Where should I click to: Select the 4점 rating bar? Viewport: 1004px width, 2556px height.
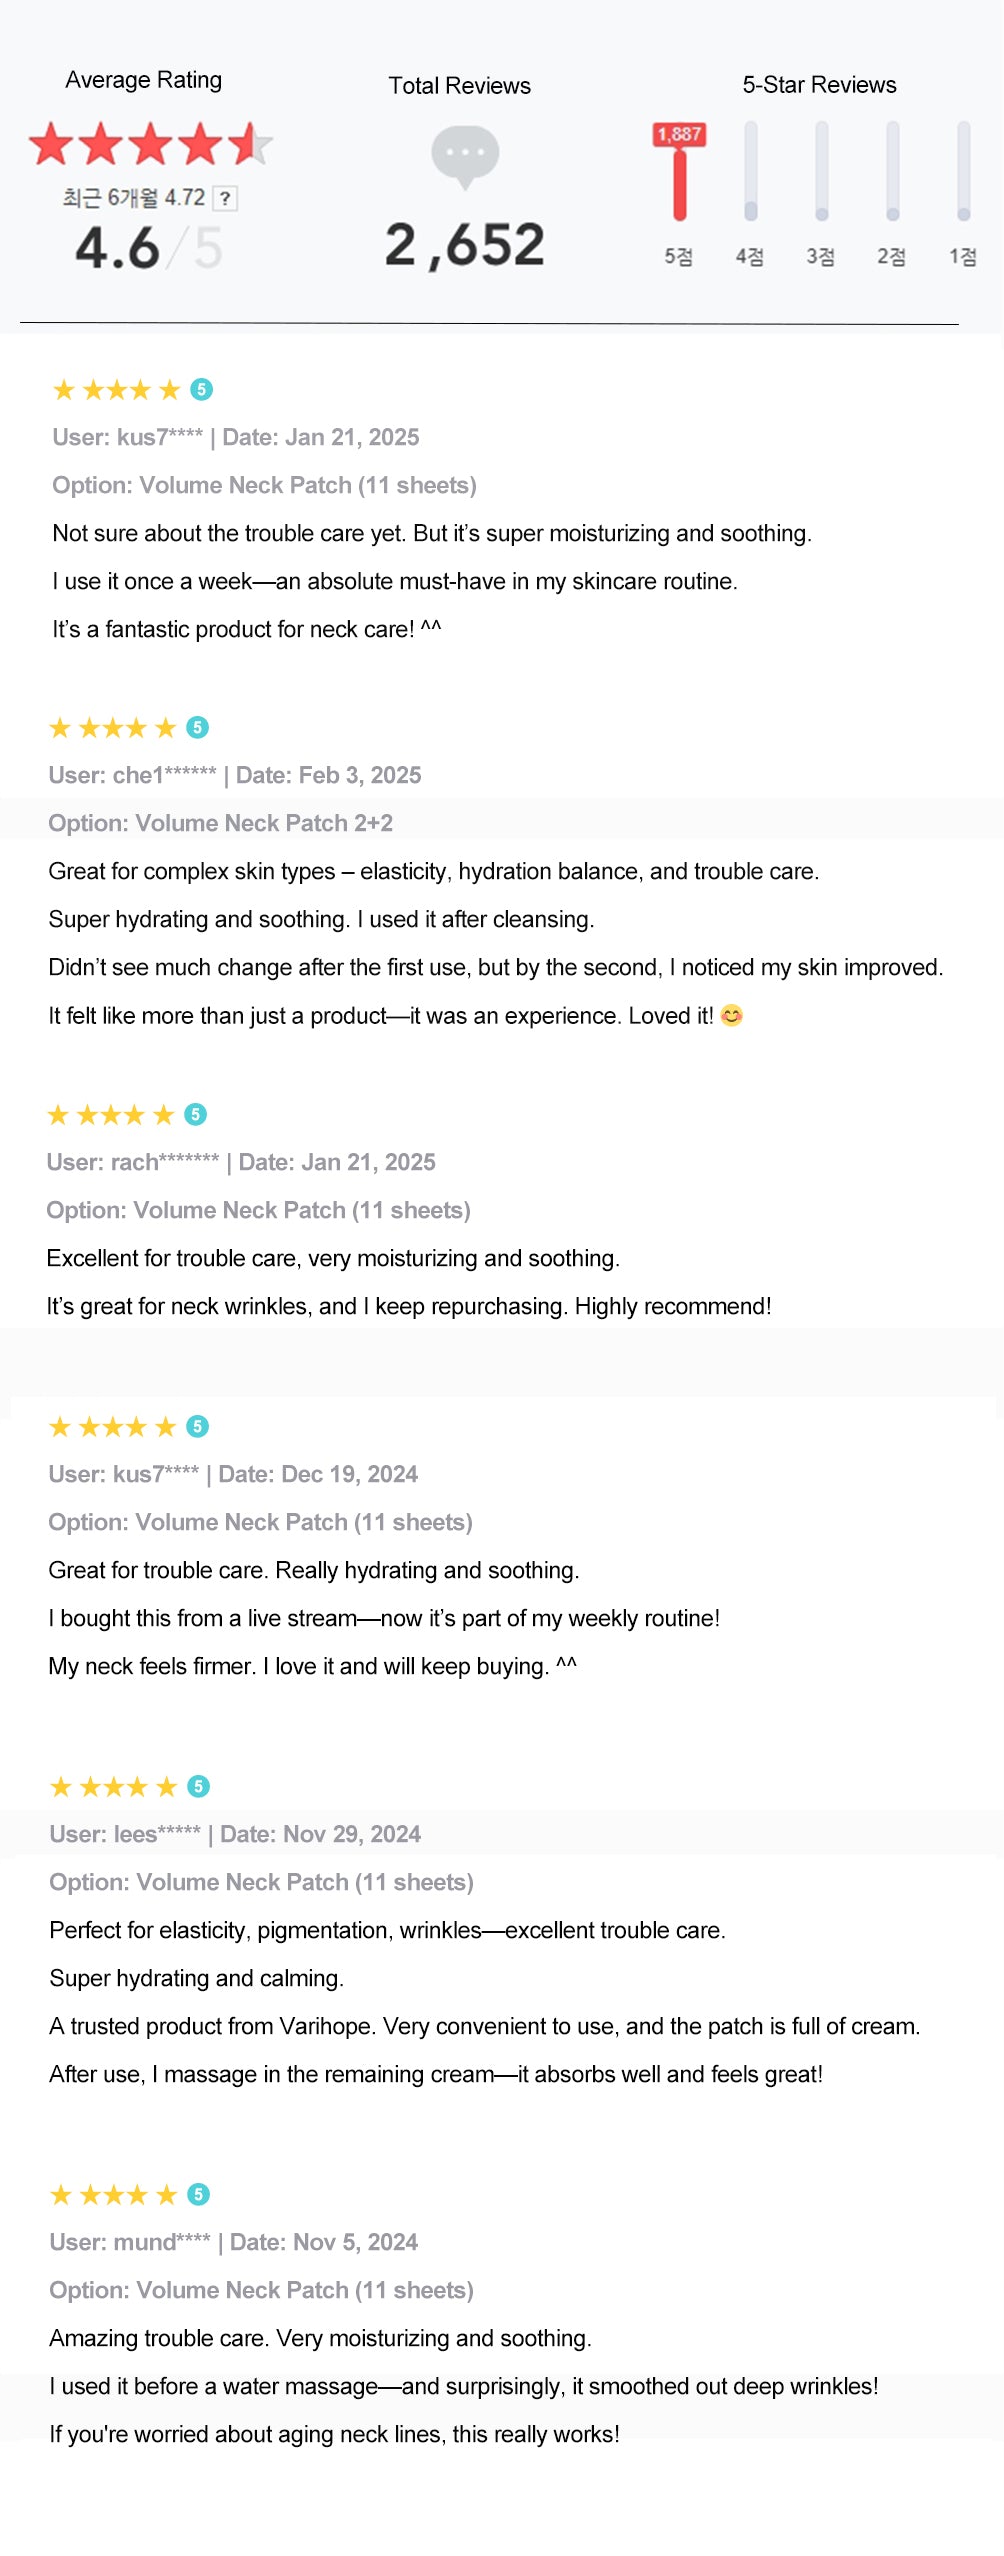[751, 171]
